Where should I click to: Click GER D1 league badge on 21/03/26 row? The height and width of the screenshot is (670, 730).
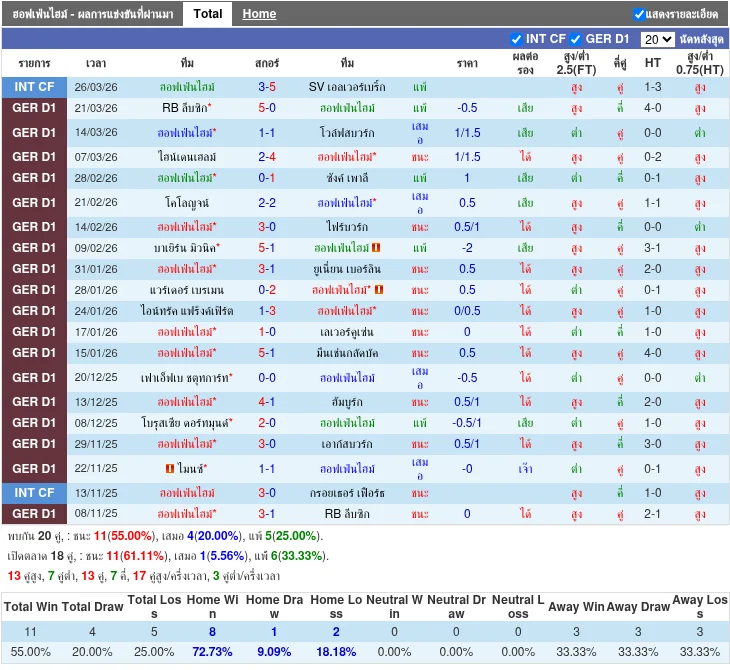34,108
